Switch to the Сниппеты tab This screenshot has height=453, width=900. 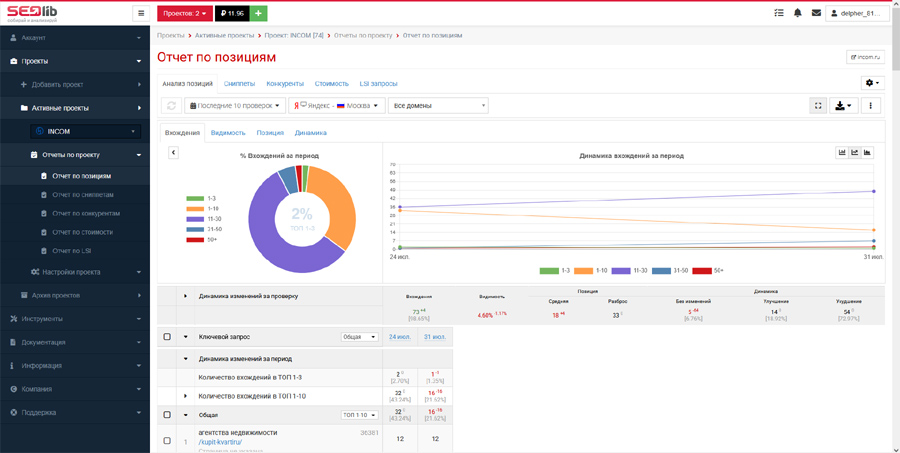click(240, 84)
